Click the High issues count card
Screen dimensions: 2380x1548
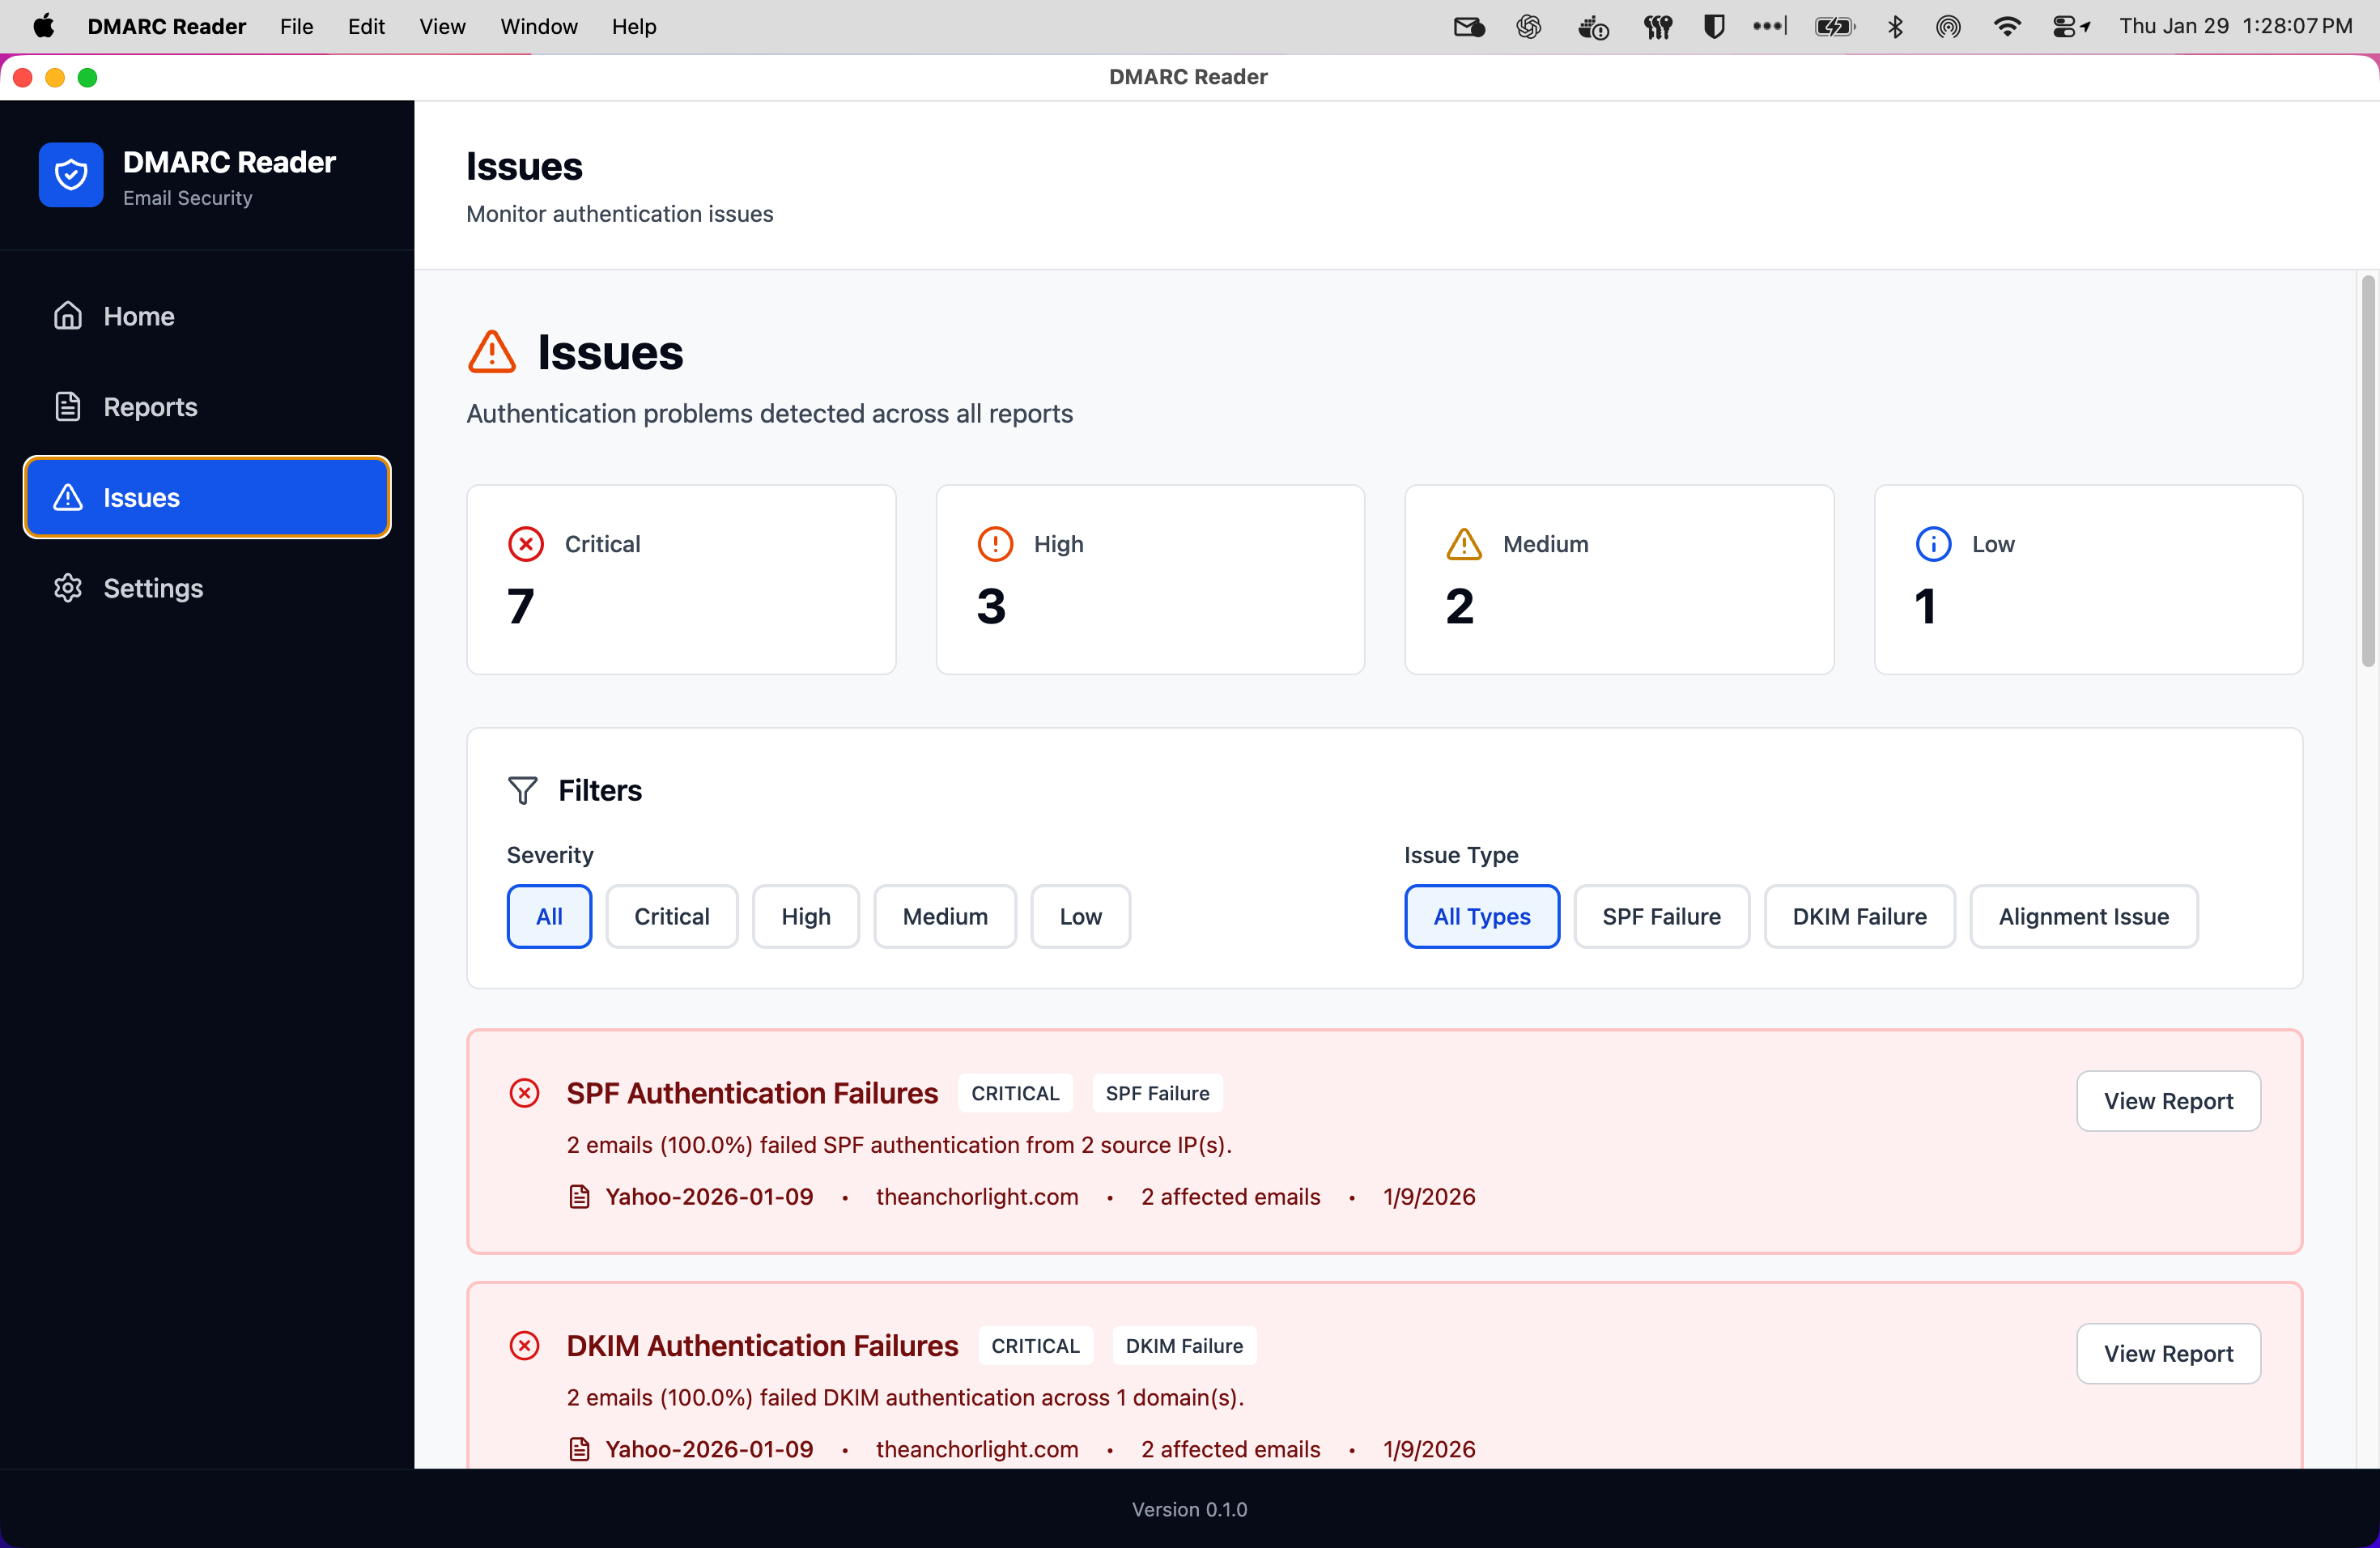[1150, 579]
